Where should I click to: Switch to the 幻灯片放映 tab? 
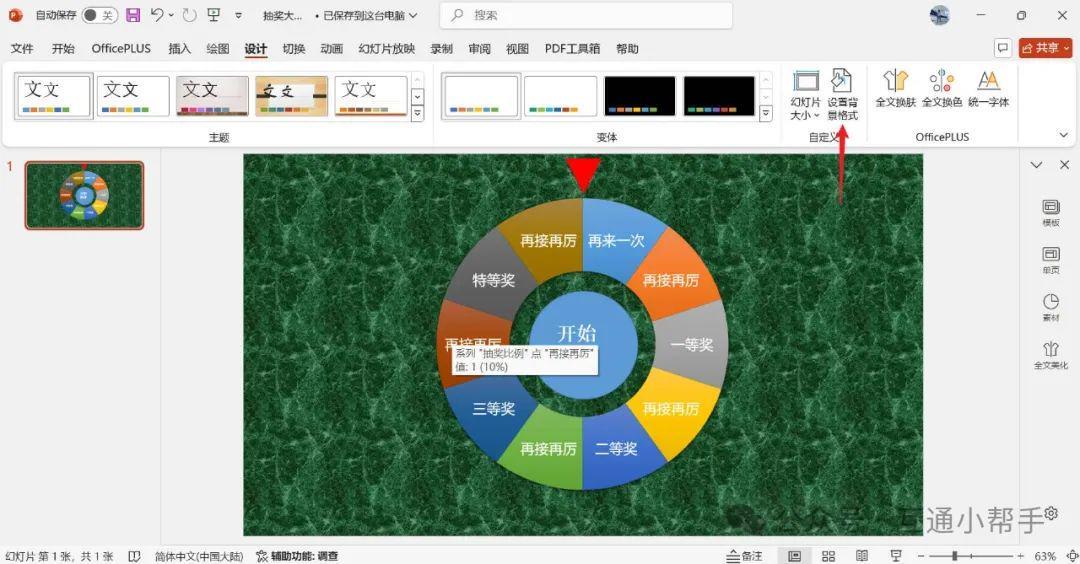[386, 48]
